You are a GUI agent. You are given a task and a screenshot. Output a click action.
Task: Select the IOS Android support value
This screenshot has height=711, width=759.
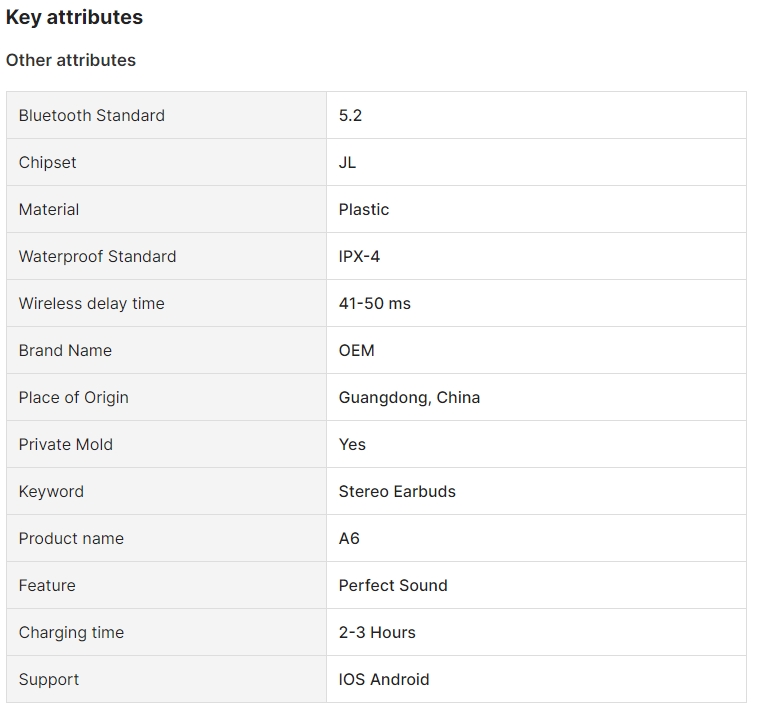(x=384, y=679)
